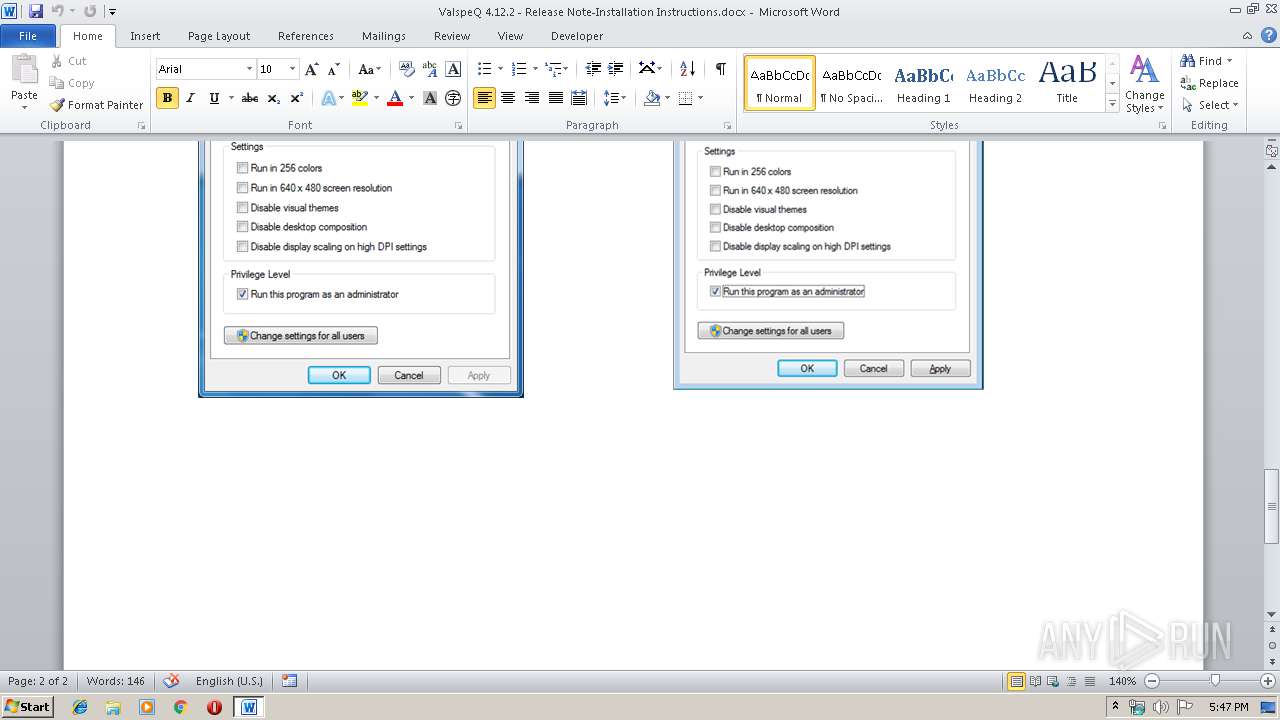Switch to the References tab

tap(306, 36)
